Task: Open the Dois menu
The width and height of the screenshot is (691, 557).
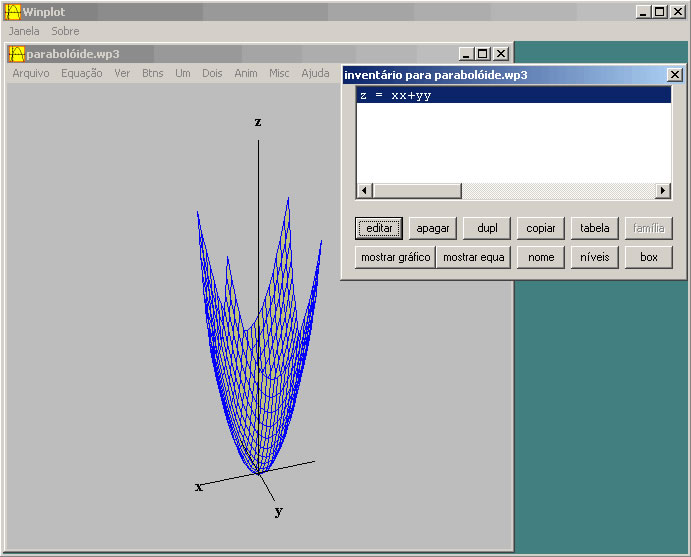Action: [212, 73]
